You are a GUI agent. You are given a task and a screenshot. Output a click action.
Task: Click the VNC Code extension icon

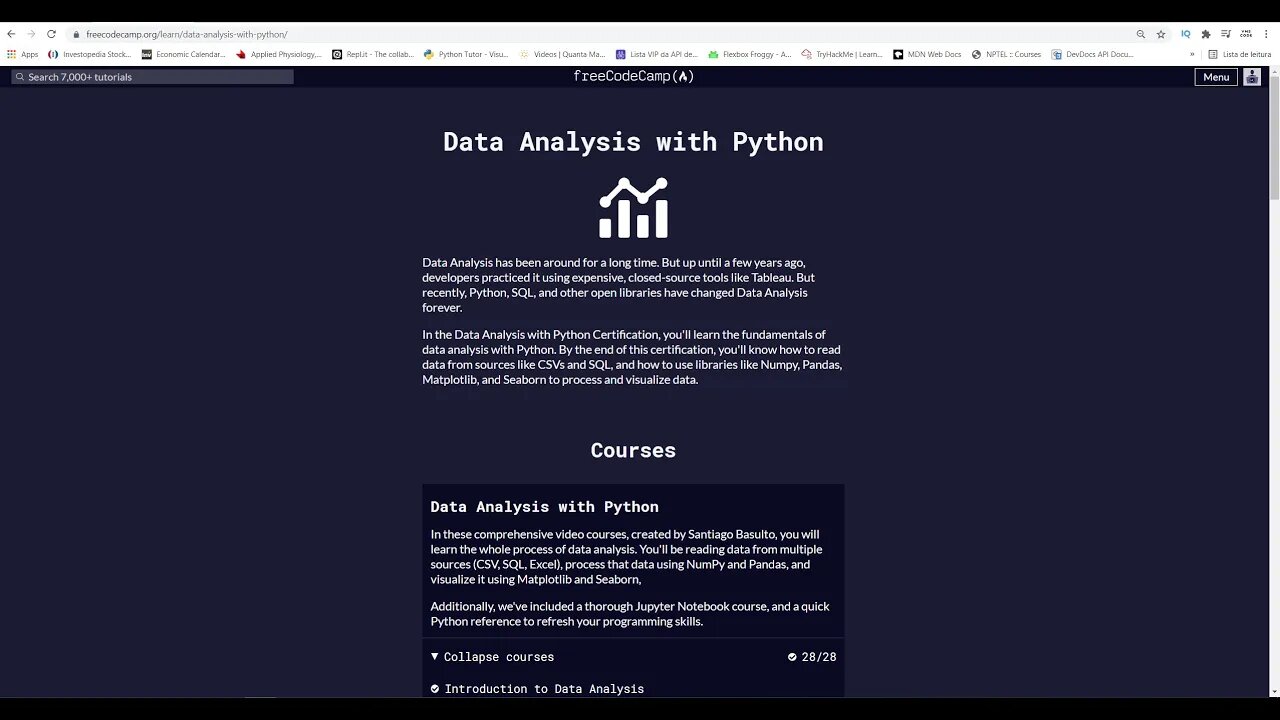point(1245,34)
